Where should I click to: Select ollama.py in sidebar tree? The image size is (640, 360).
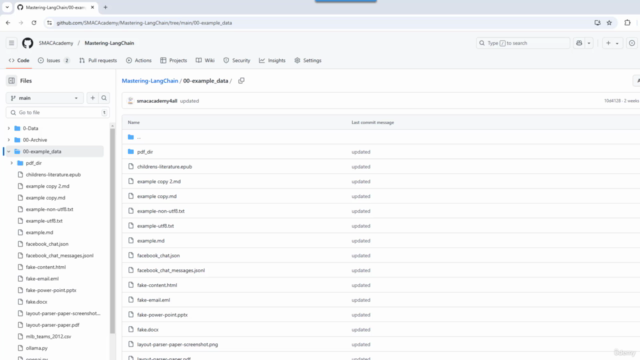tap(36, 348)
